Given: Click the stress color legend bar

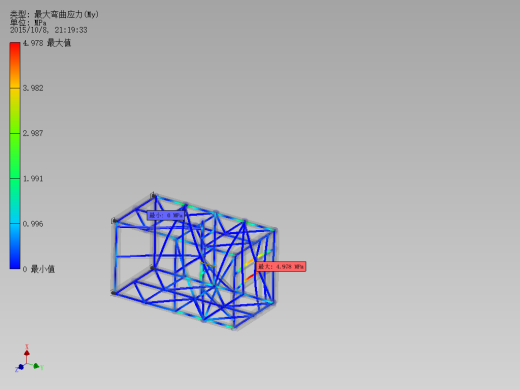Looking at the screenshot, I should tap(15, 155).
